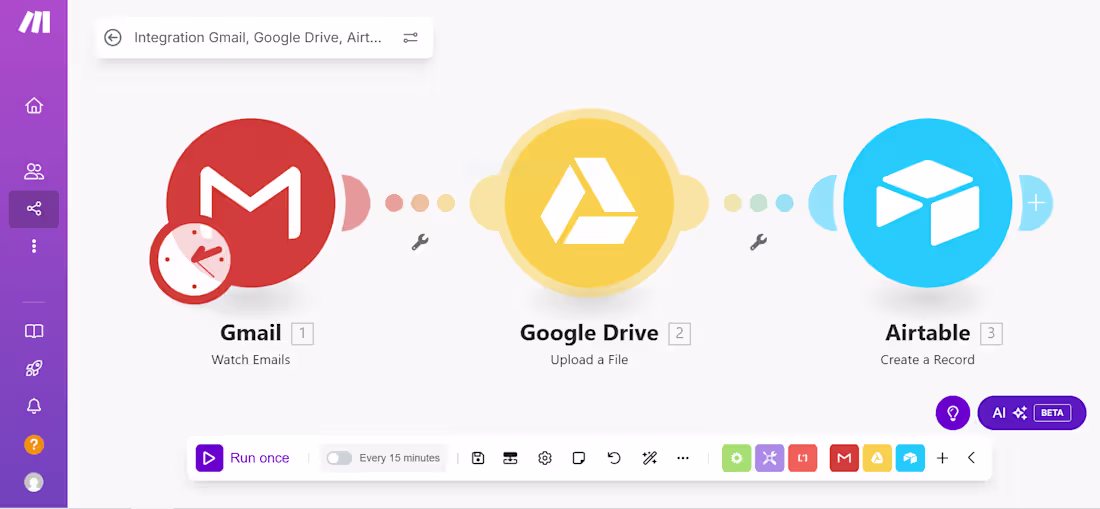The height and width of the screenshot is (509, 1100).
Task: Click the undo arrow in the toolbar
Action: click(614, 458)
